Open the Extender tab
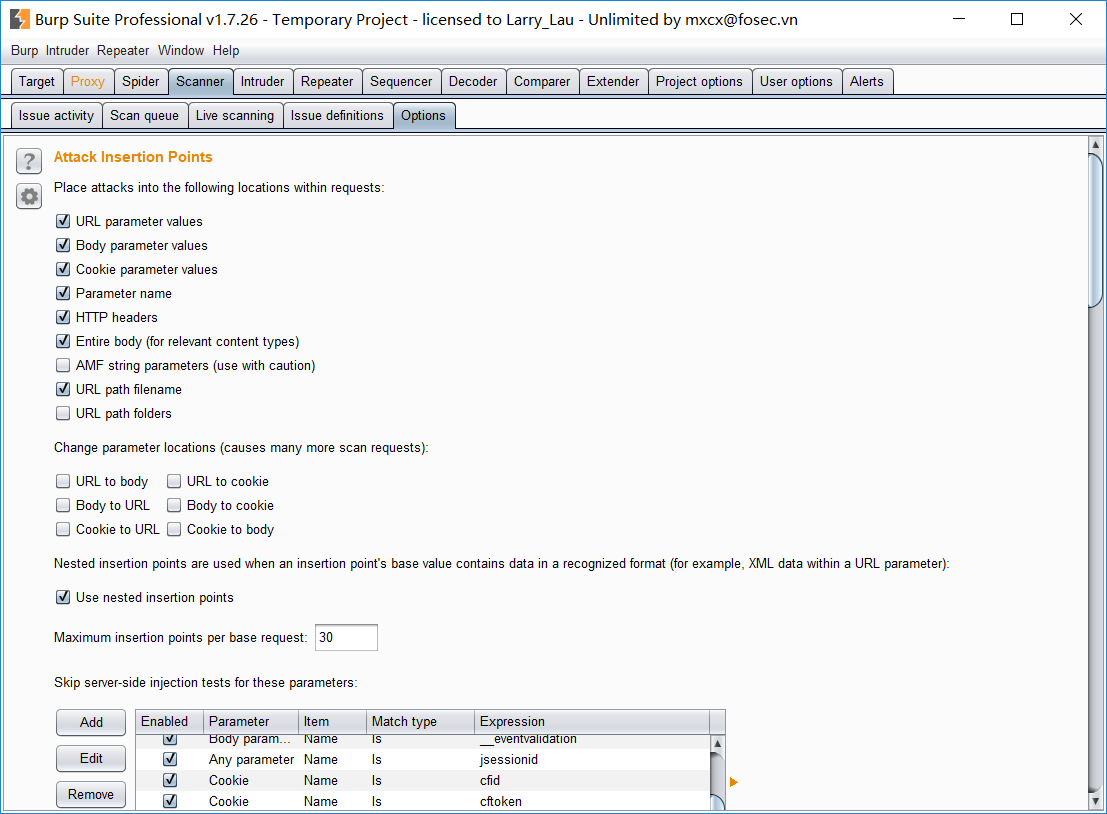The image size is (1107, 814). click(x=613, y=81)
